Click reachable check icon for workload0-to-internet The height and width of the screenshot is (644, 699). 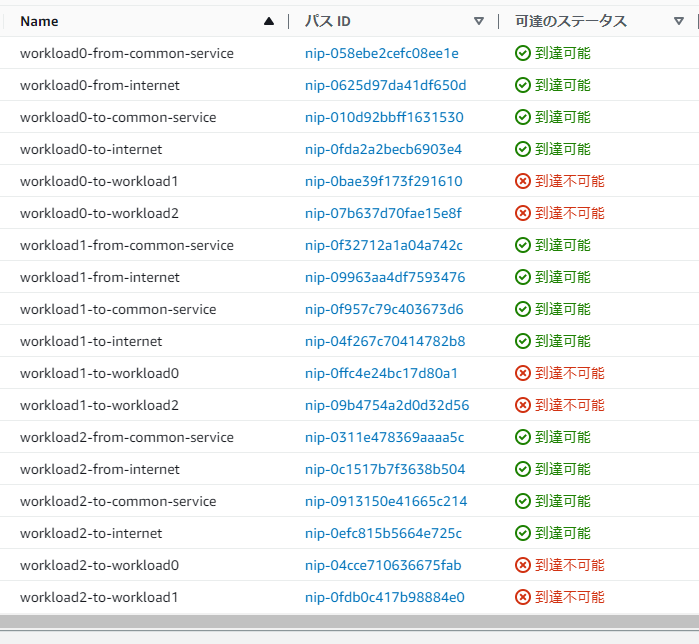(522, 149)
